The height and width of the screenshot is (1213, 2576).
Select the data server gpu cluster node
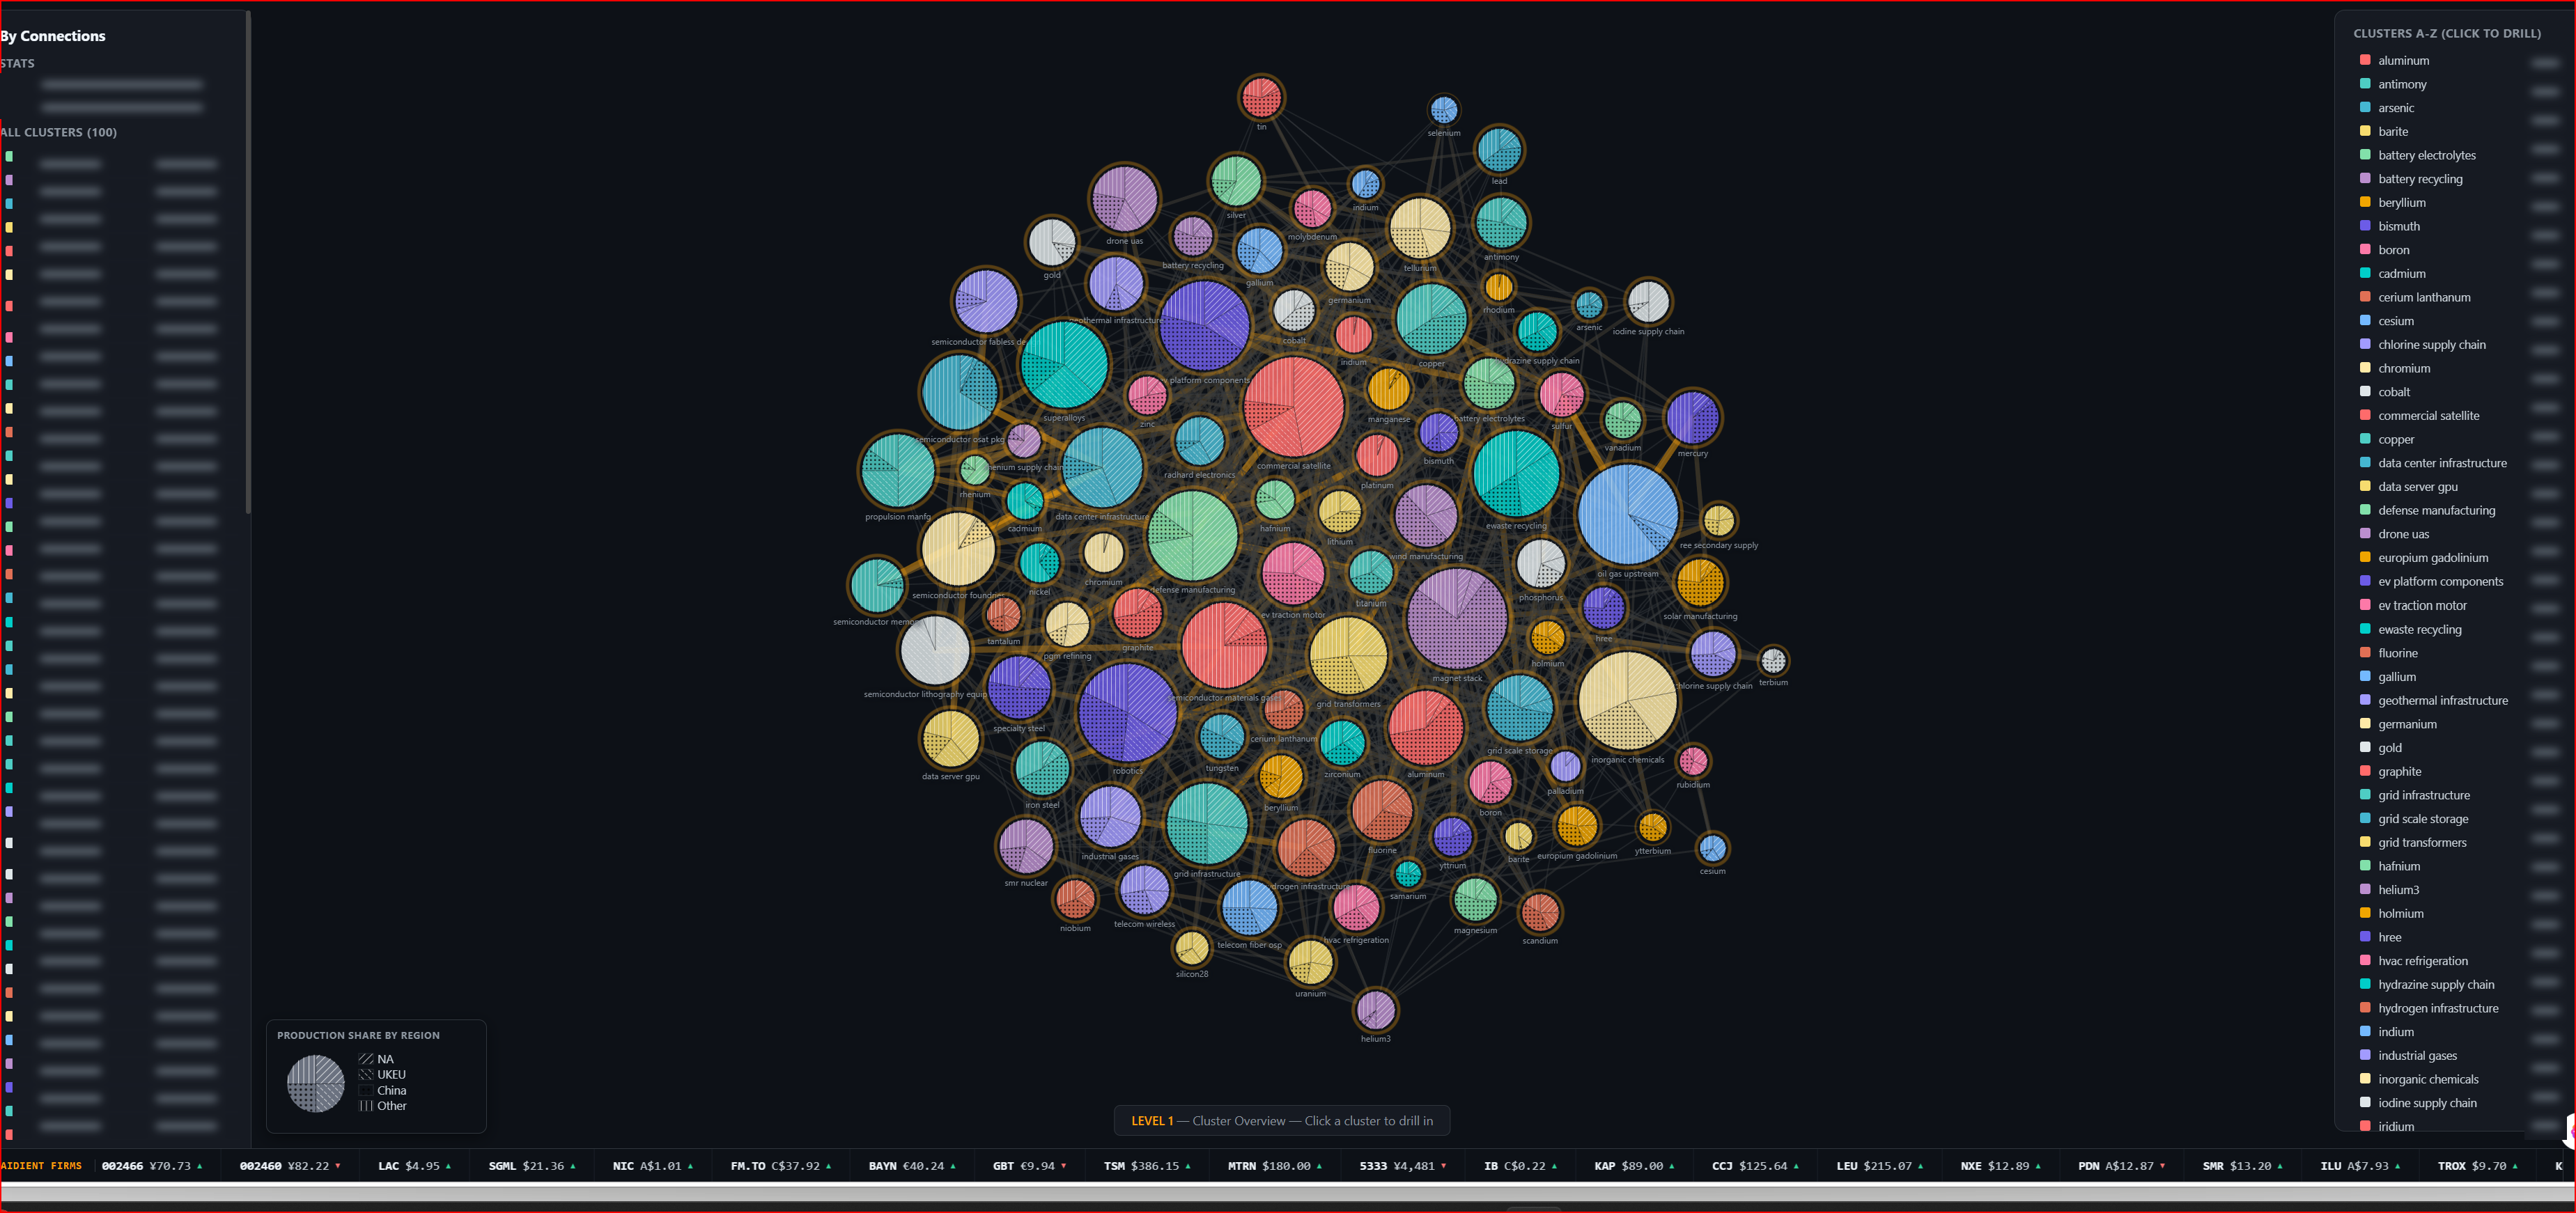pos(950,740)
